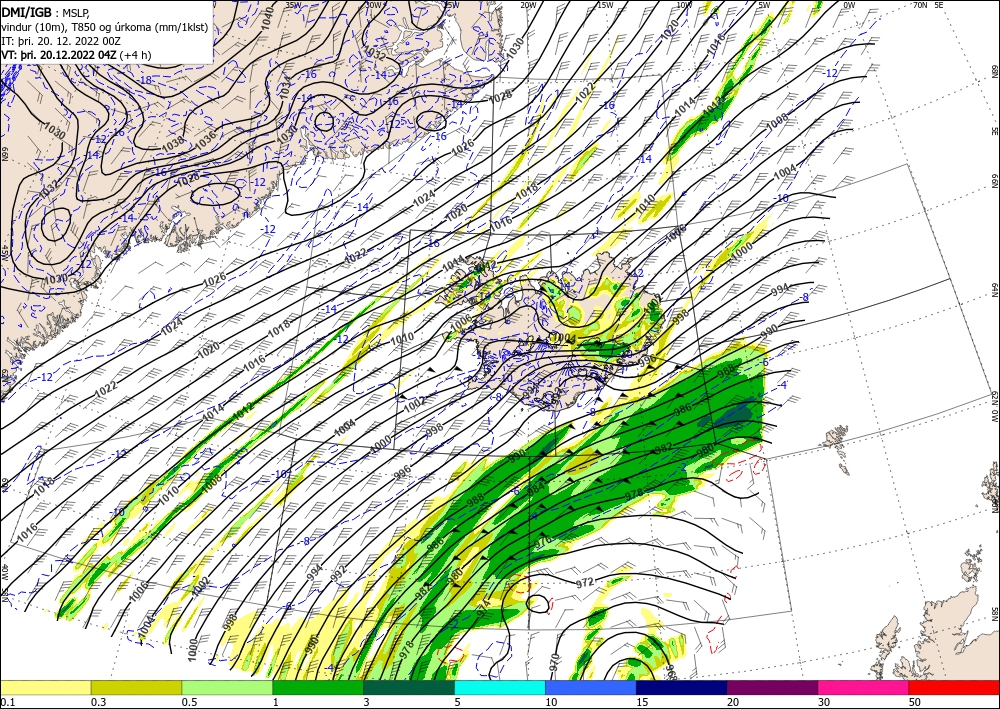1000x709 pixels.
Task: Click the legend value '0.5'
Action: (189, 702)
